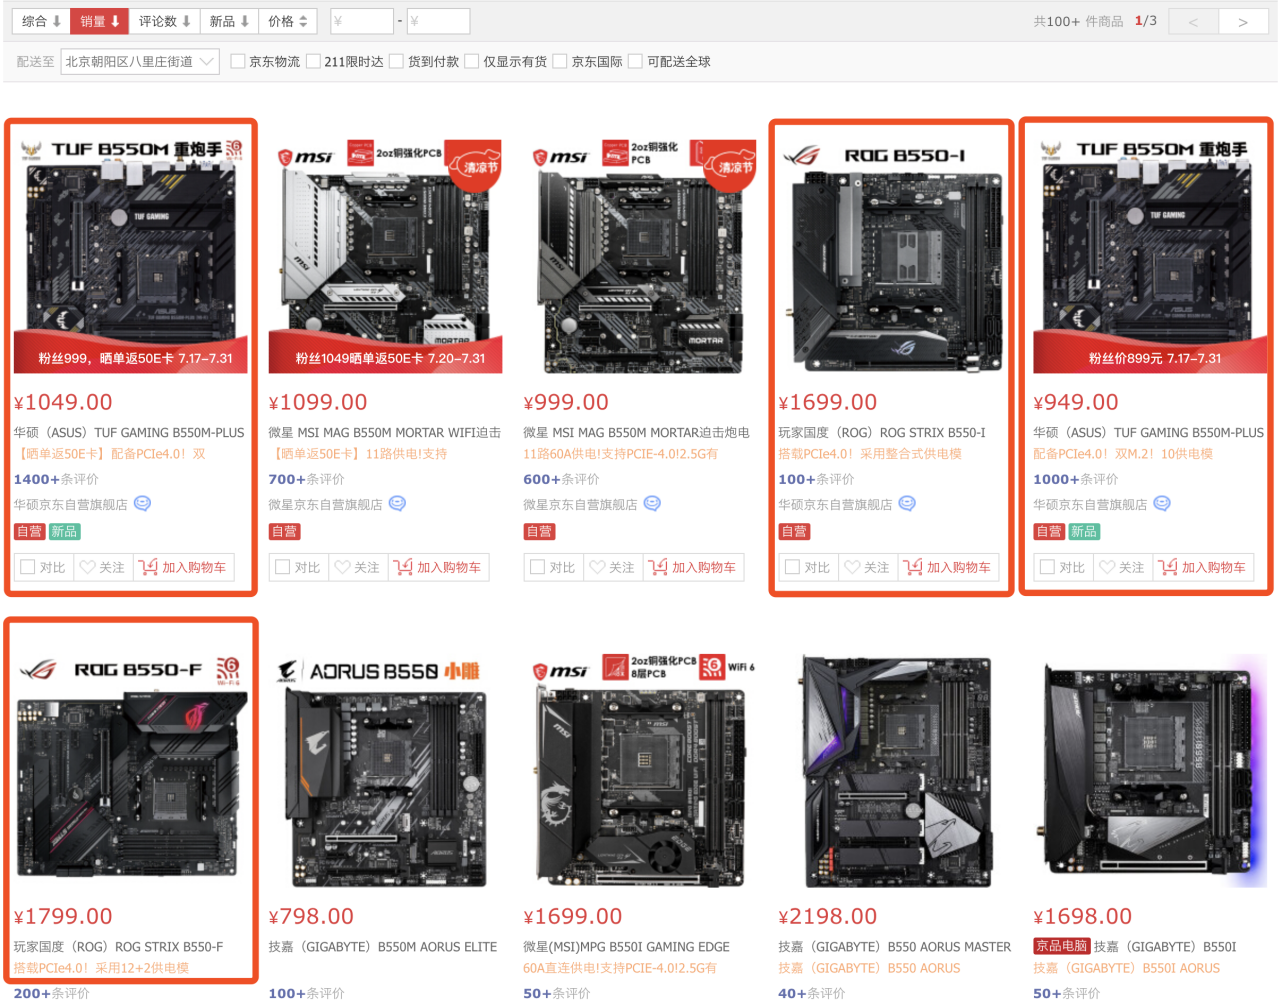Sort results by 价格
The height and width of the screenshot is (1005, 1282).
pyautogui.click(x=288, y=21)
